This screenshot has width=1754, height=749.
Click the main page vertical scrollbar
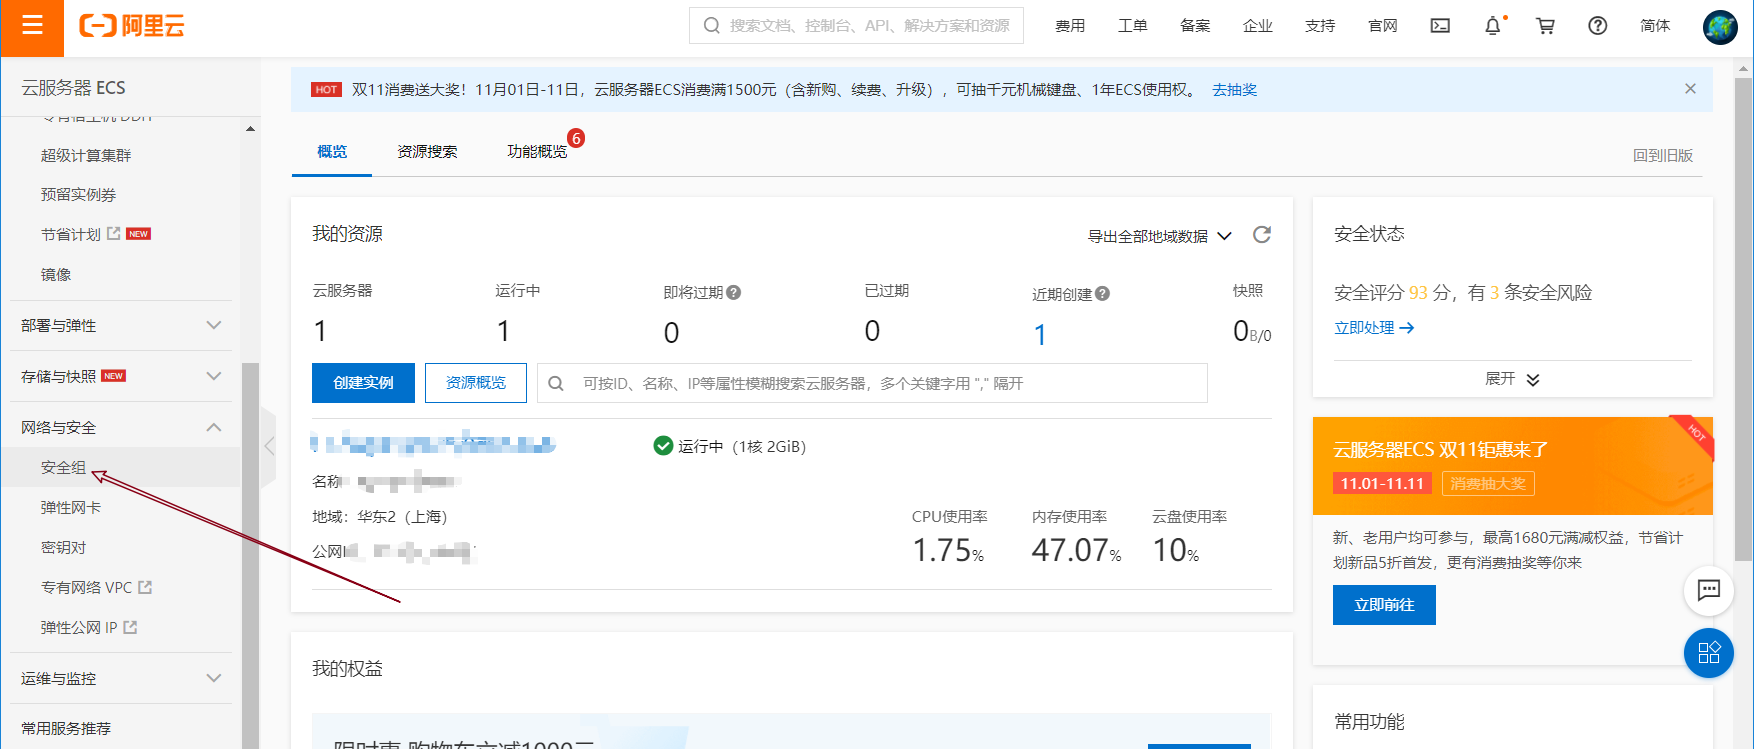(1744, 319)
